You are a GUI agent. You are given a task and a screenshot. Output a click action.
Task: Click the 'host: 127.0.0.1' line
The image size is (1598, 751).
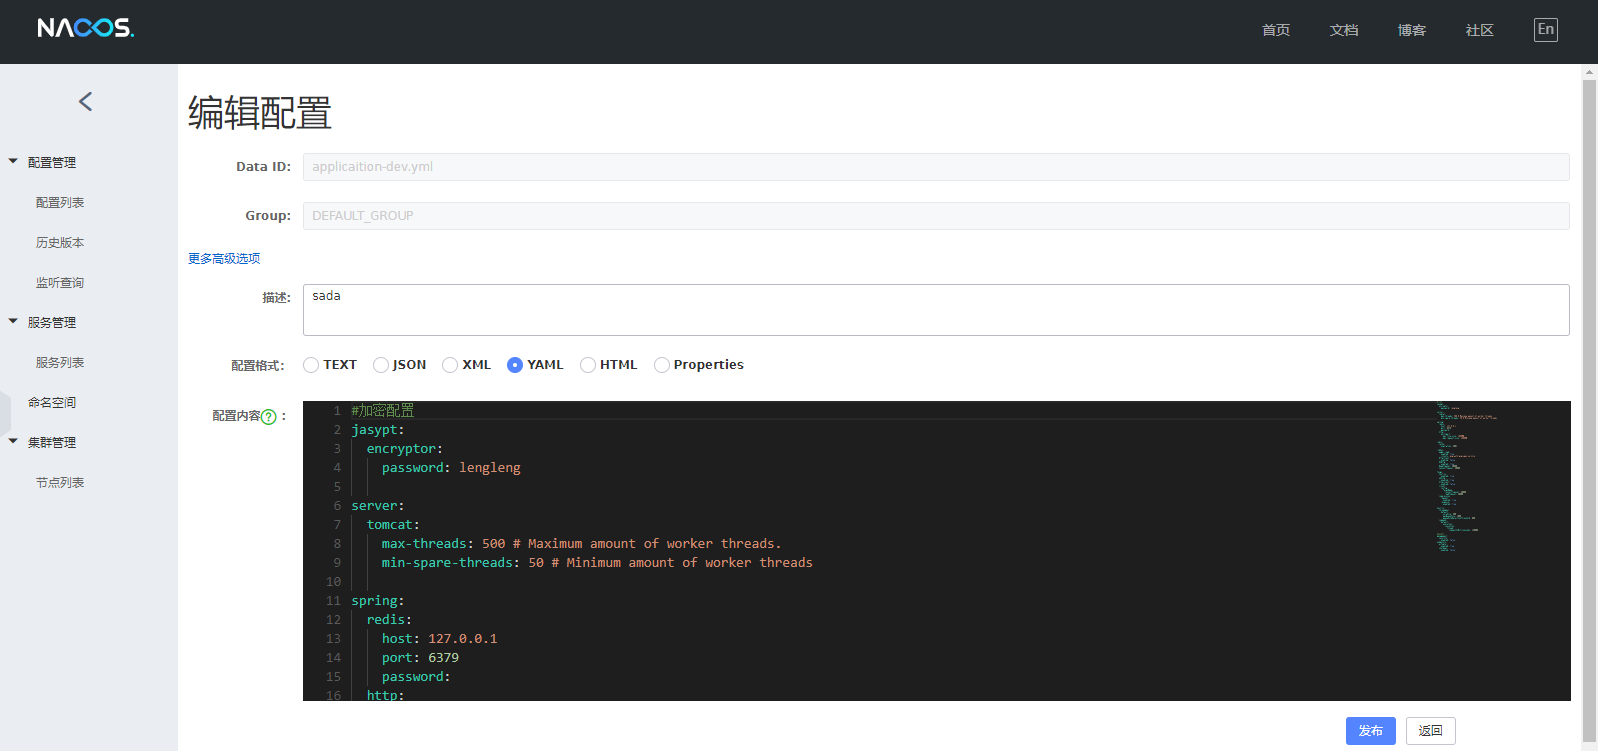tap(439, 639)
